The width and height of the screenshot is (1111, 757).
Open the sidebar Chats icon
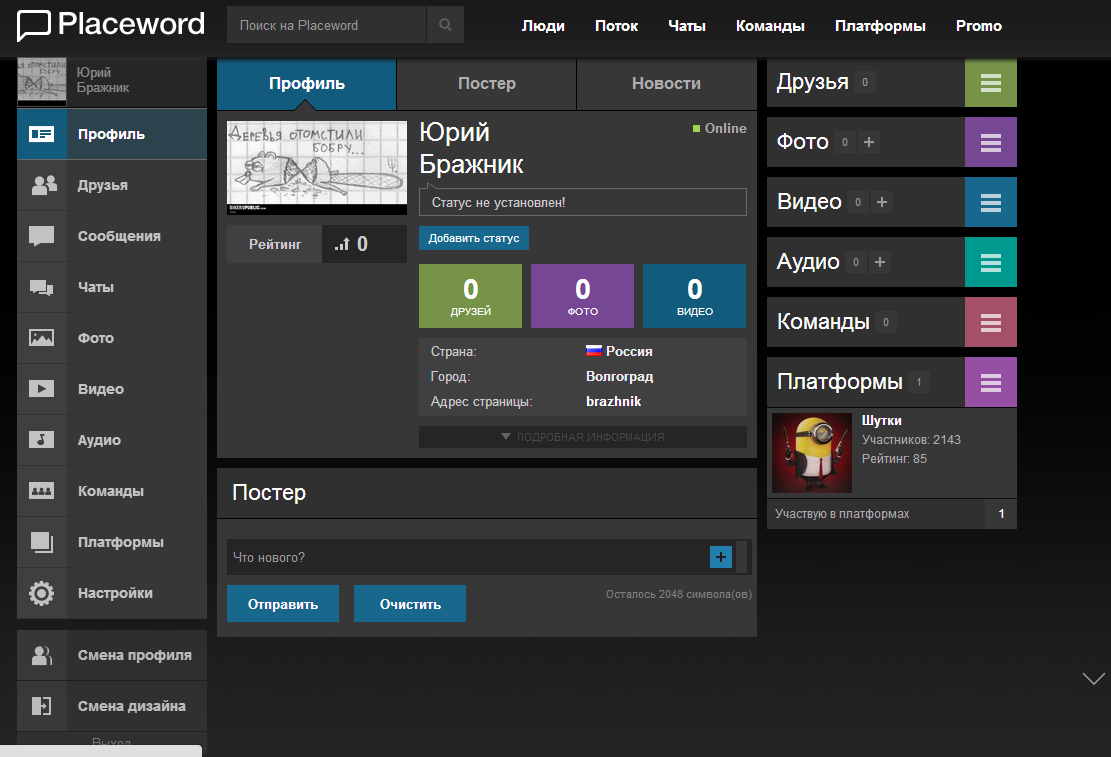point(42,287)
